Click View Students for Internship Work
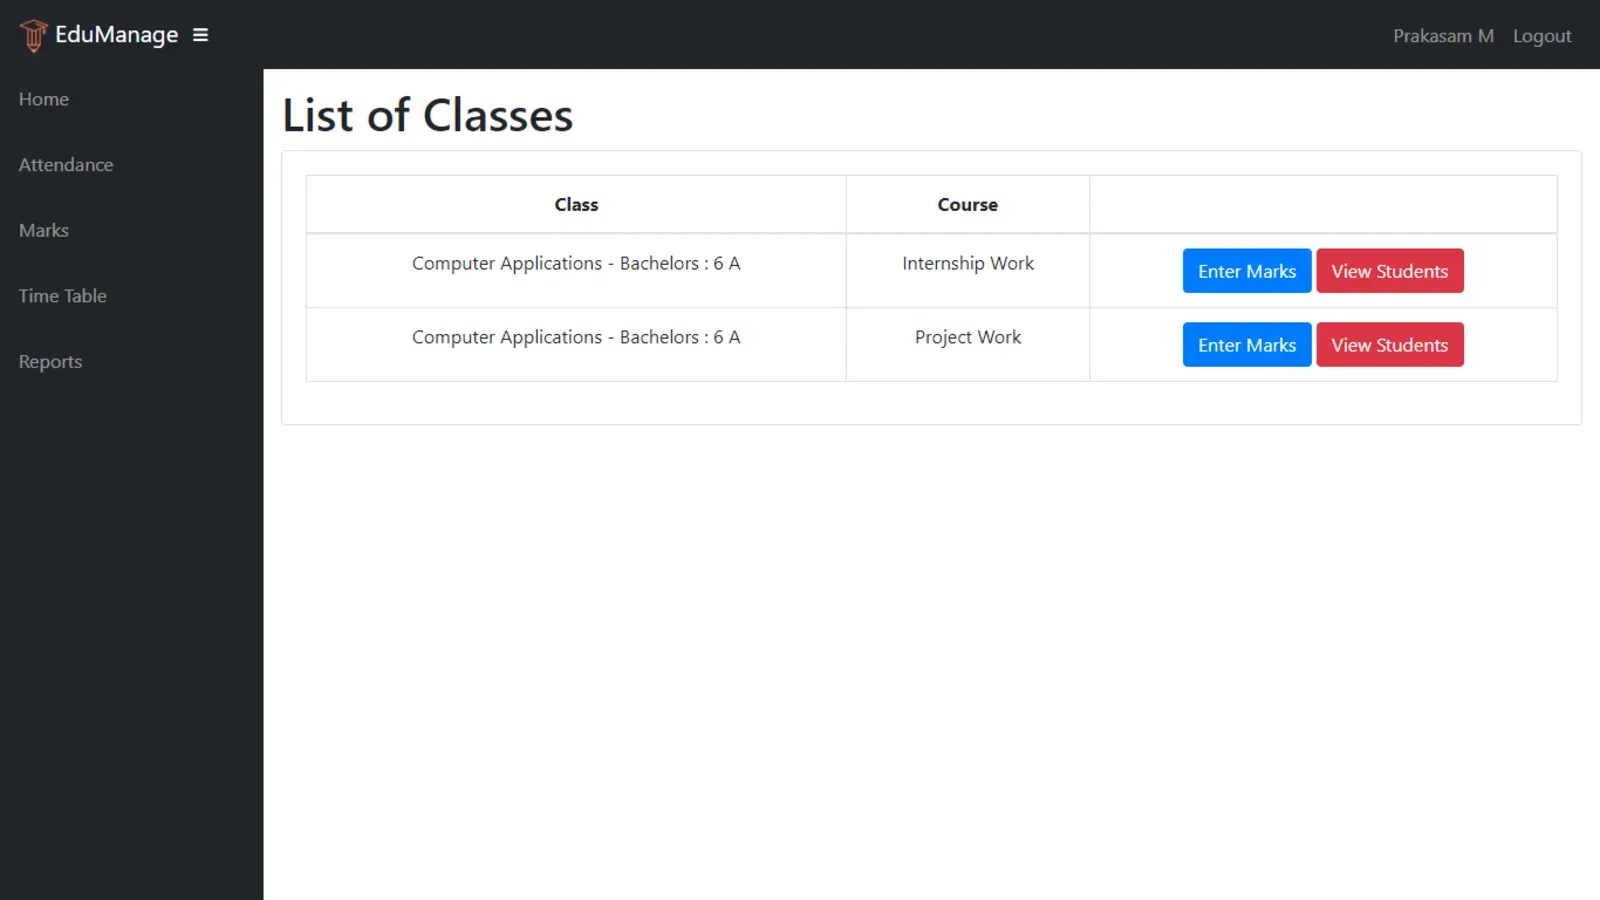 click(x=1389, y=270)
